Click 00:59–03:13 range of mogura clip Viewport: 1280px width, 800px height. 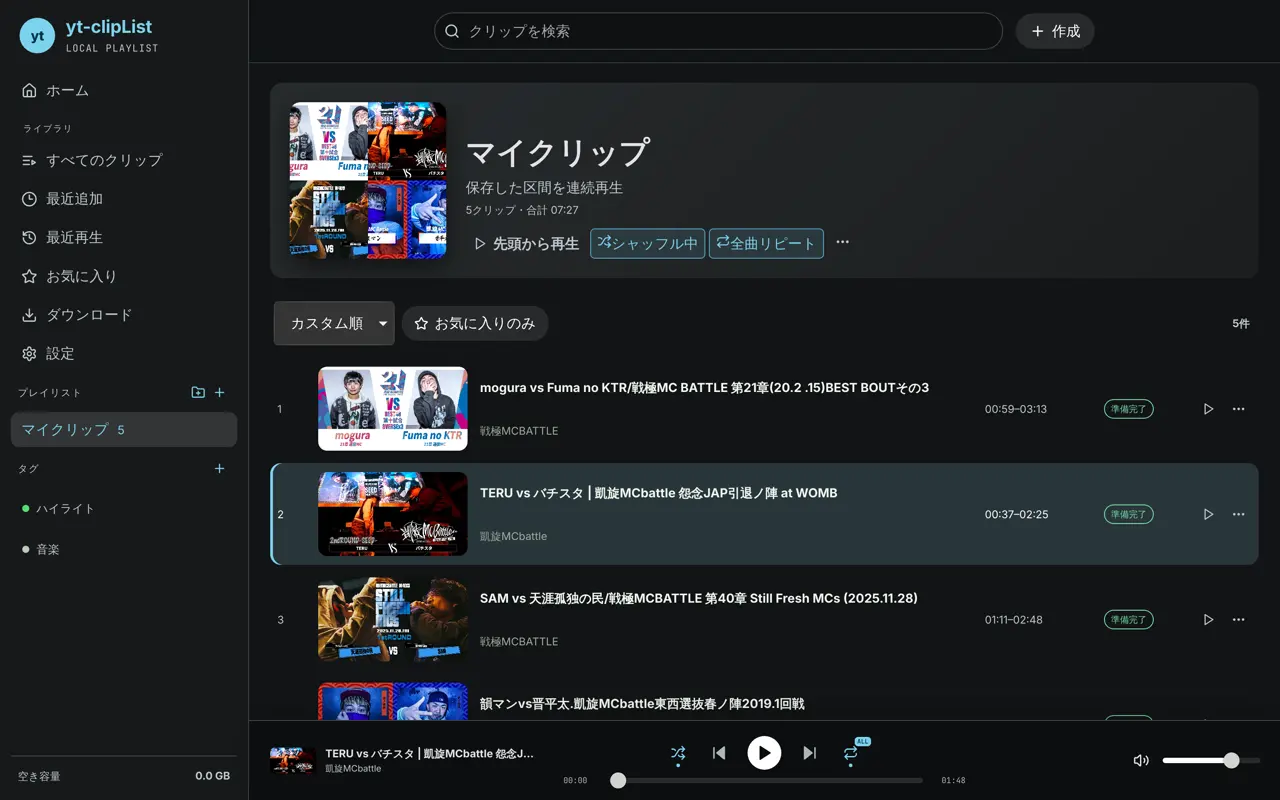[x=1015, y=409]
